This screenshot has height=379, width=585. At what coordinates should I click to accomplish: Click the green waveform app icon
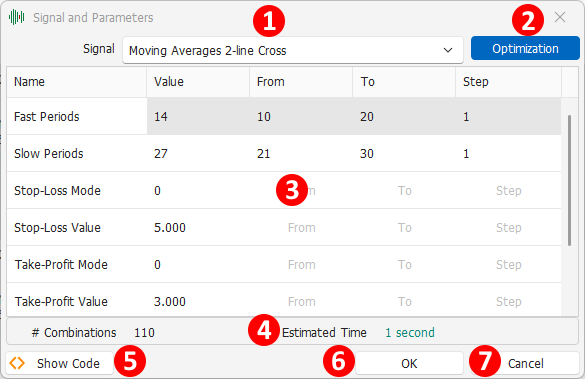pos(16,17)
